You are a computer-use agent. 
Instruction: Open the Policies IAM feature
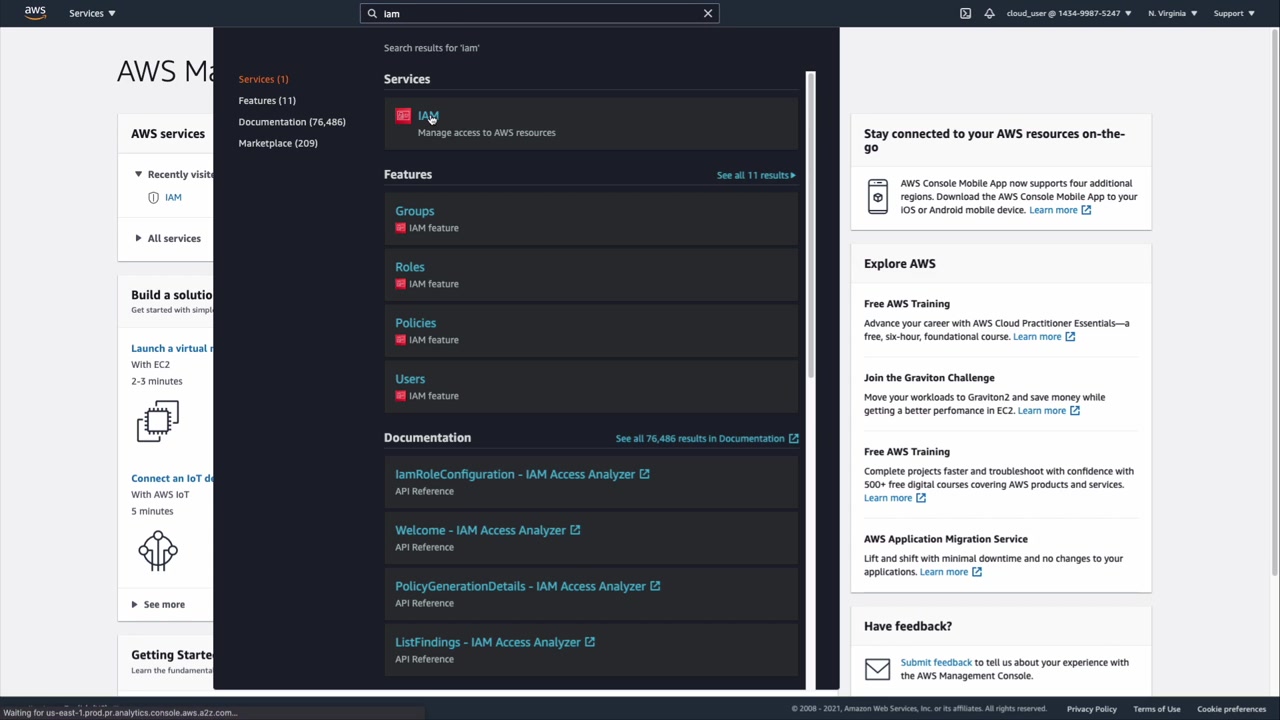point(415,323)
